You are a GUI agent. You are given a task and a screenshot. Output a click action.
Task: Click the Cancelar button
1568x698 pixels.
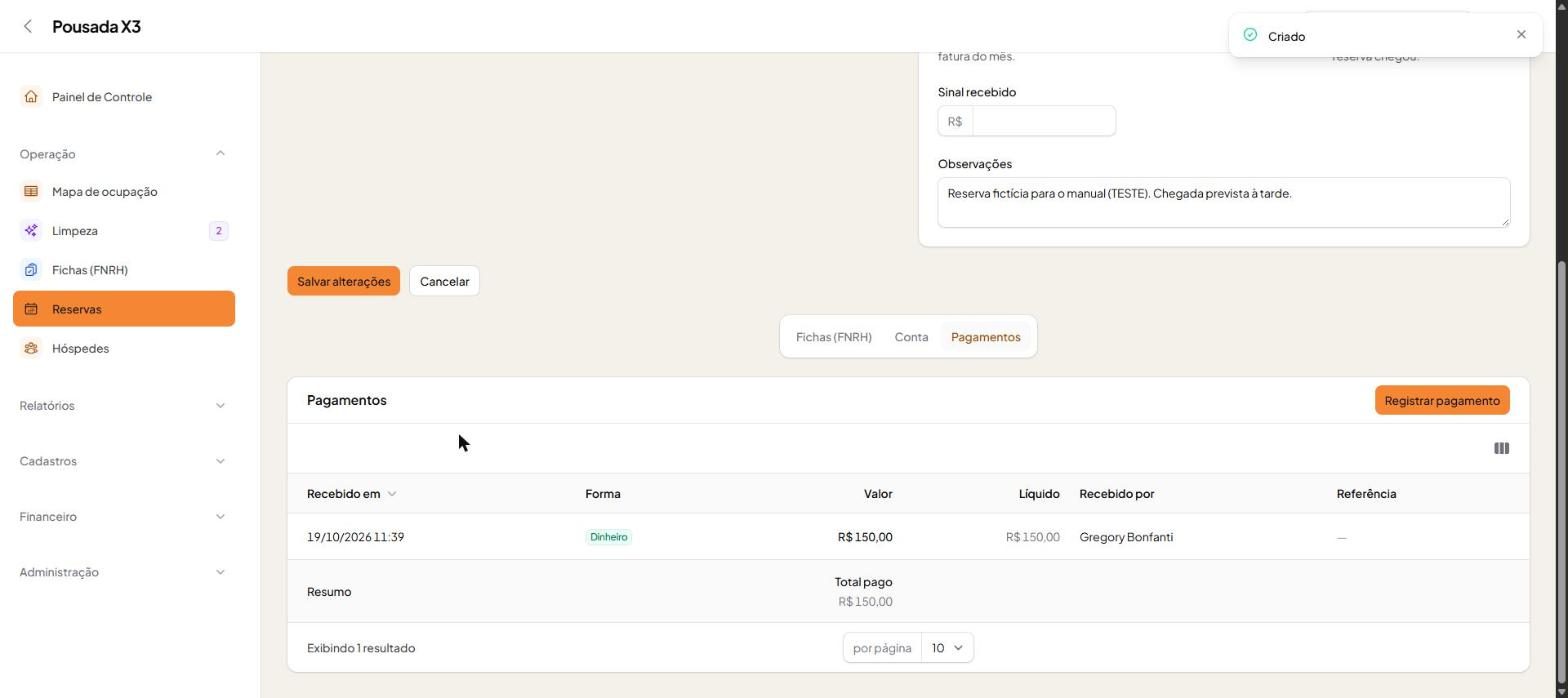click(x=444, y=281)
